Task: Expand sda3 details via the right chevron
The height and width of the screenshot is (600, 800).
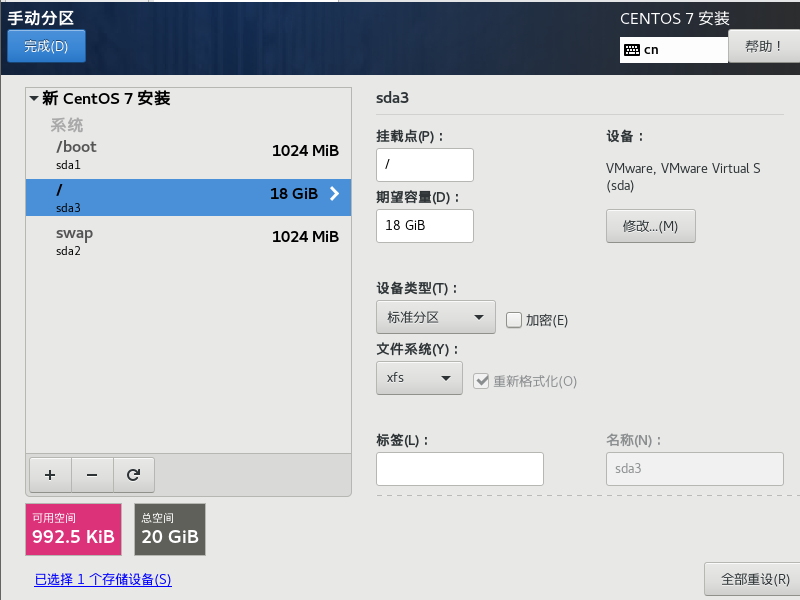Action: coord(335,194)
